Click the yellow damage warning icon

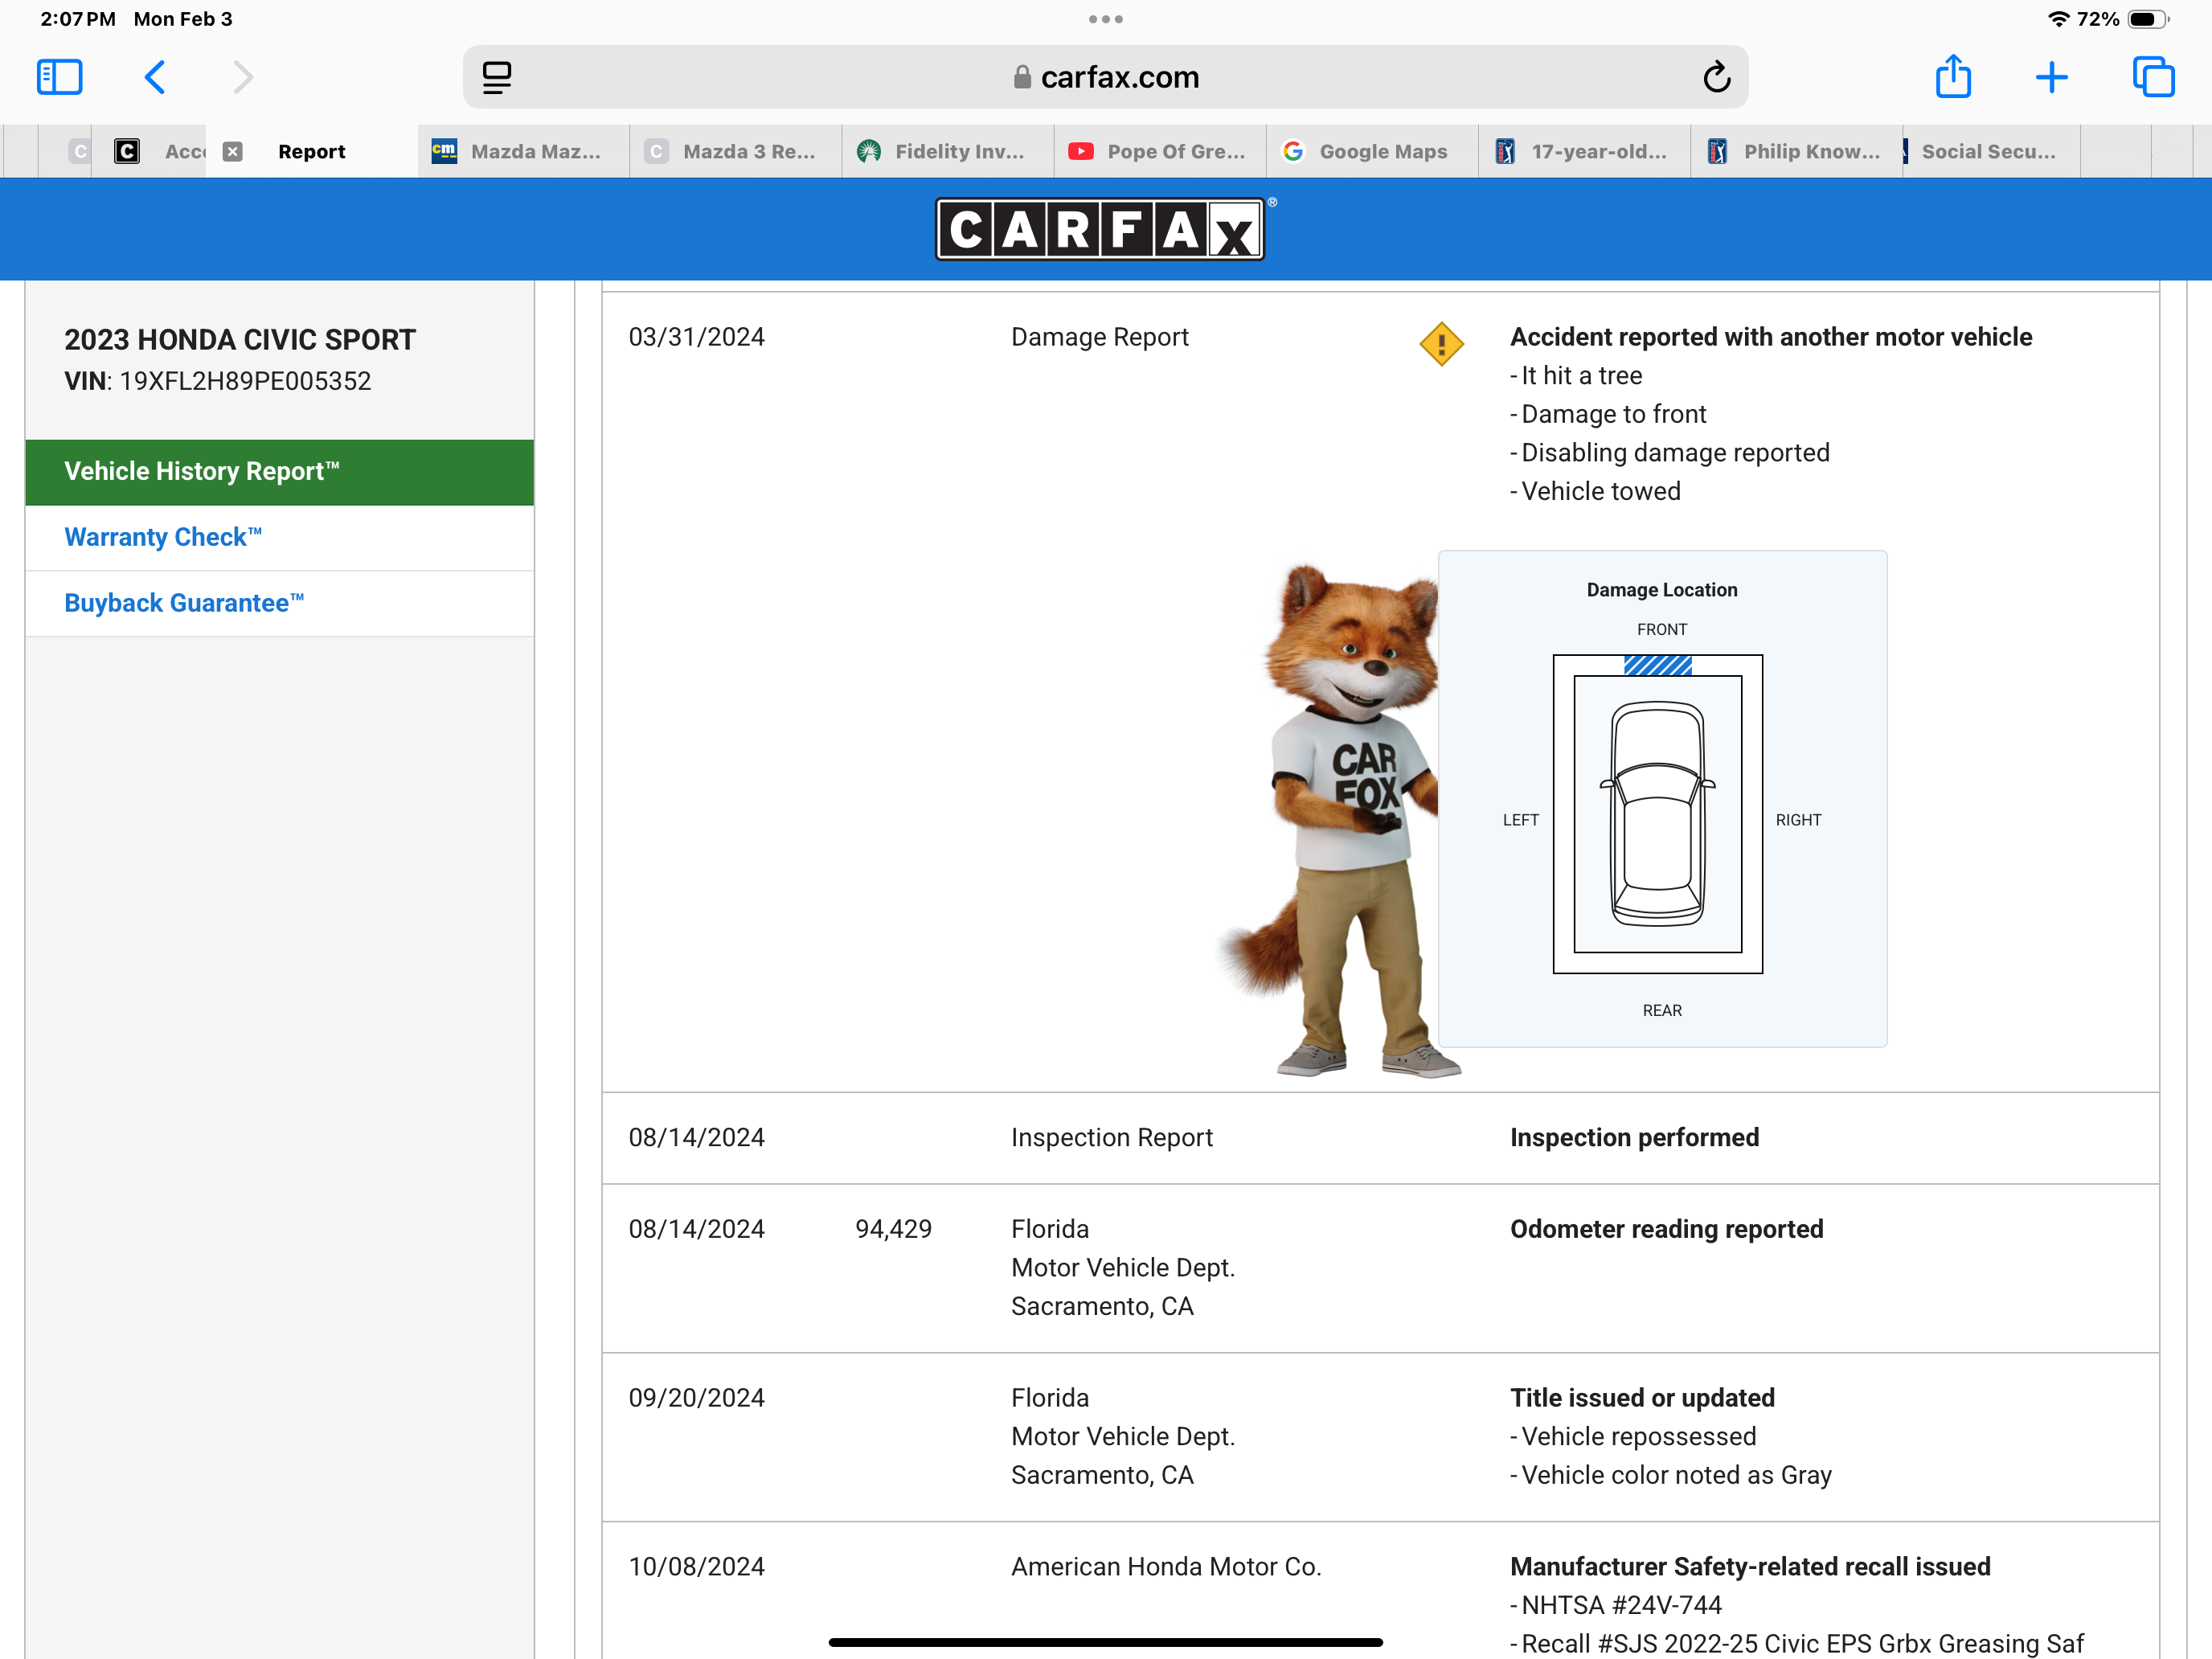(x=1441, y=344)
